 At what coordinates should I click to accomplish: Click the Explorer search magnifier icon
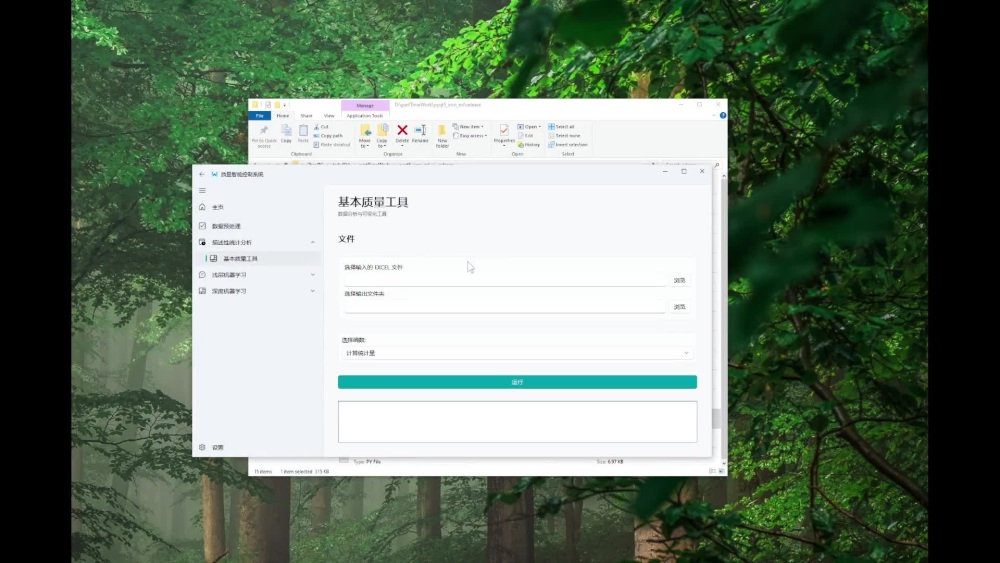pos(717,165)
